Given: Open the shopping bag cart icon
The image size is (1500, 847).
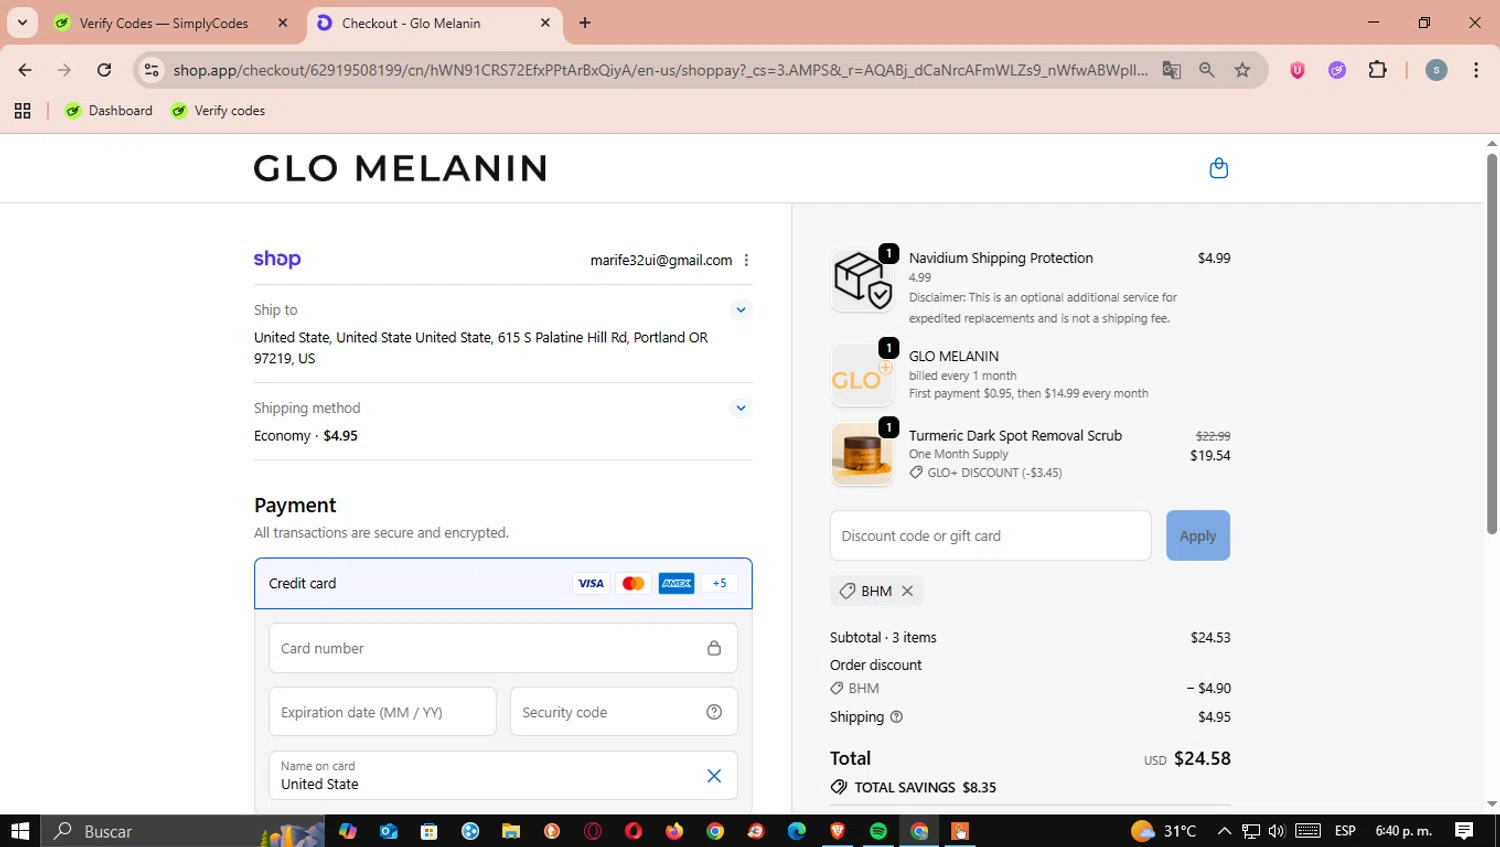Looking at the screenshot, I should [1218, 168].
